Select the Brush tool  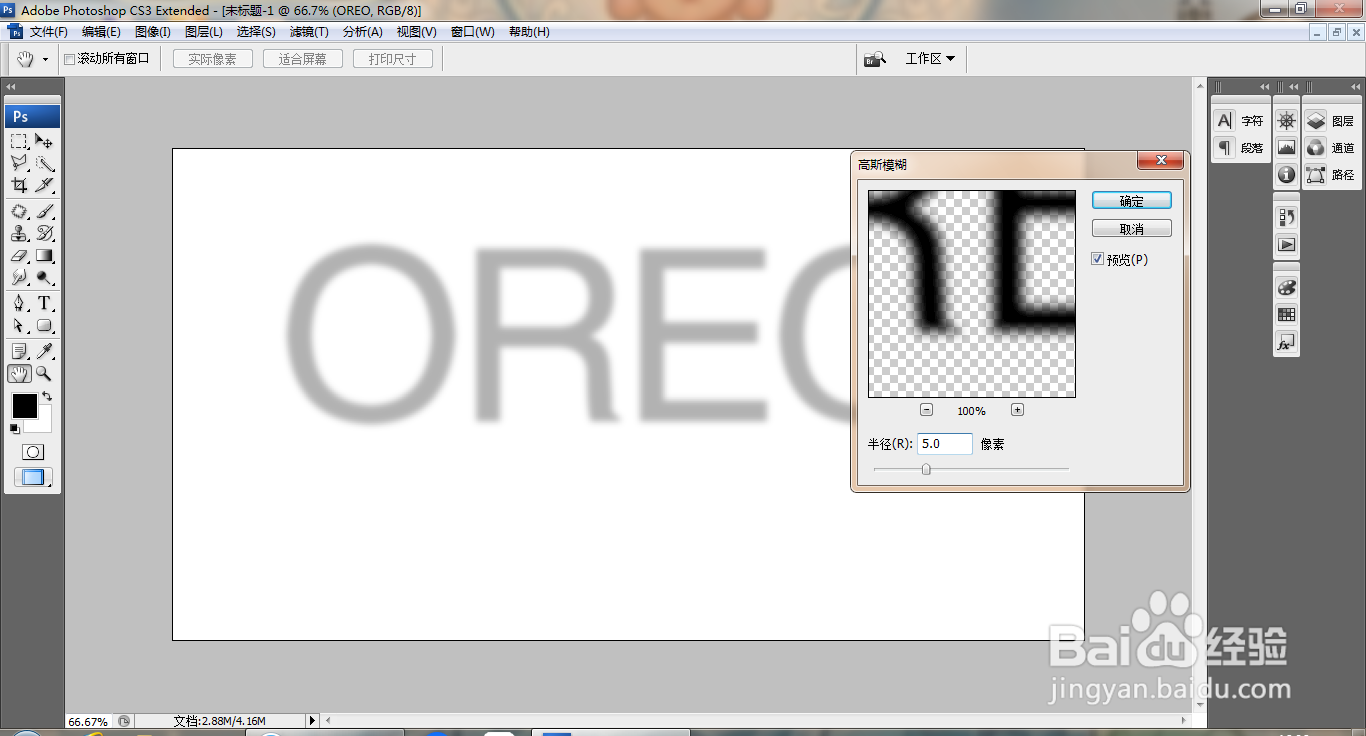pos(44,211)
